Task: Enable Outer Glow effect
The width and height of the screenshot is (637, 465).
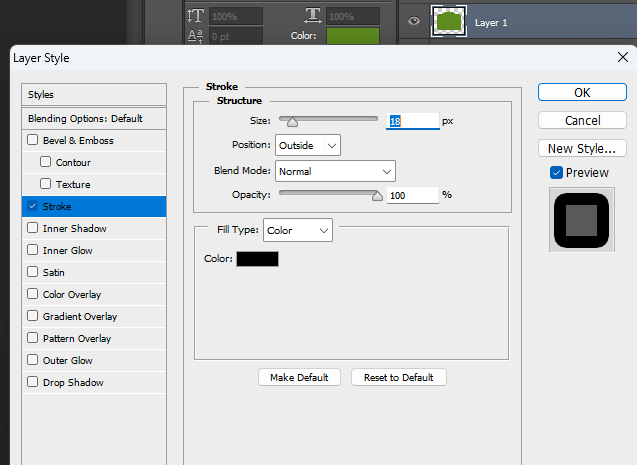Action: (x=32, y=360)
